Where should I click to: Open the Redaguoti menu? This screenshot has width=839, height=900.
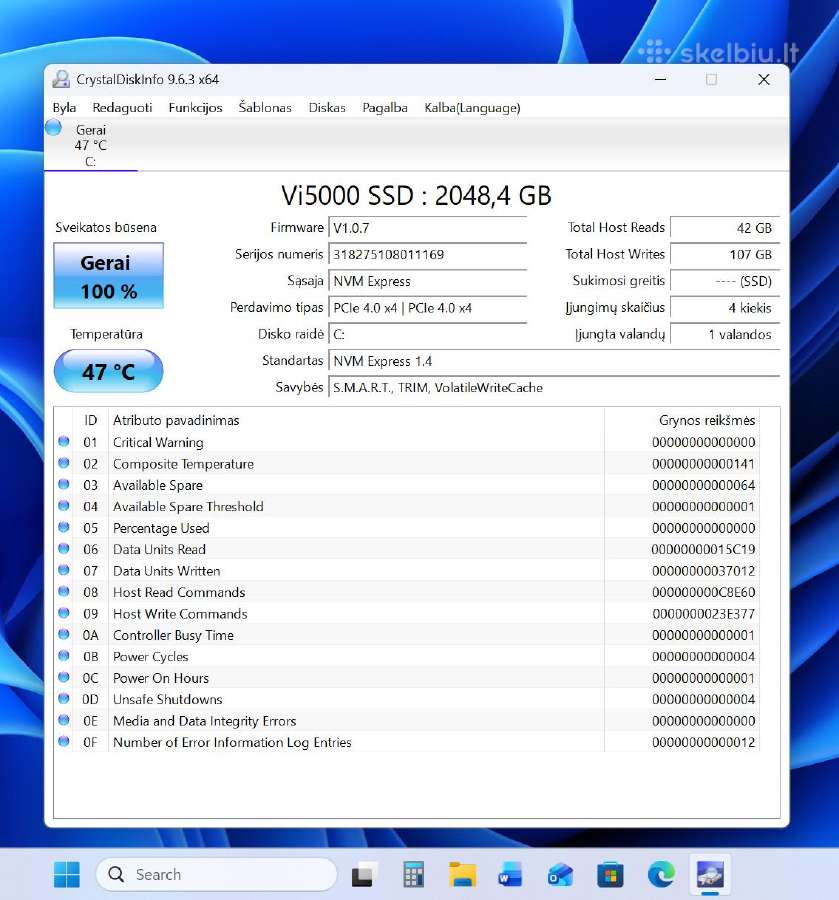[122, 108]
